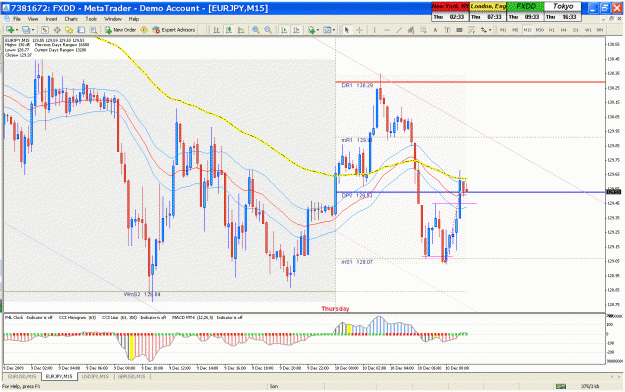The width and height of the screenshot is (625, 392).
Task: Open the Window menu
Action: pyautogui.click(x=113, y=19)
